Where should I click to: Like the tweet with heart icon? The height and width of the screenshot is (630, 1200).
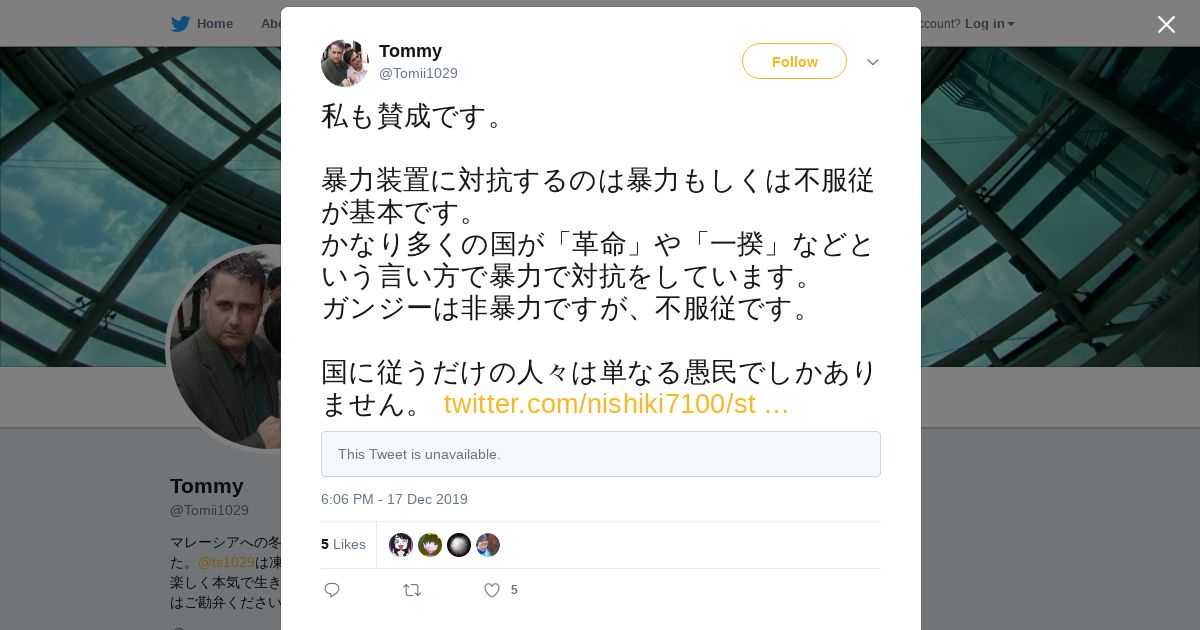tap(492, 590)
